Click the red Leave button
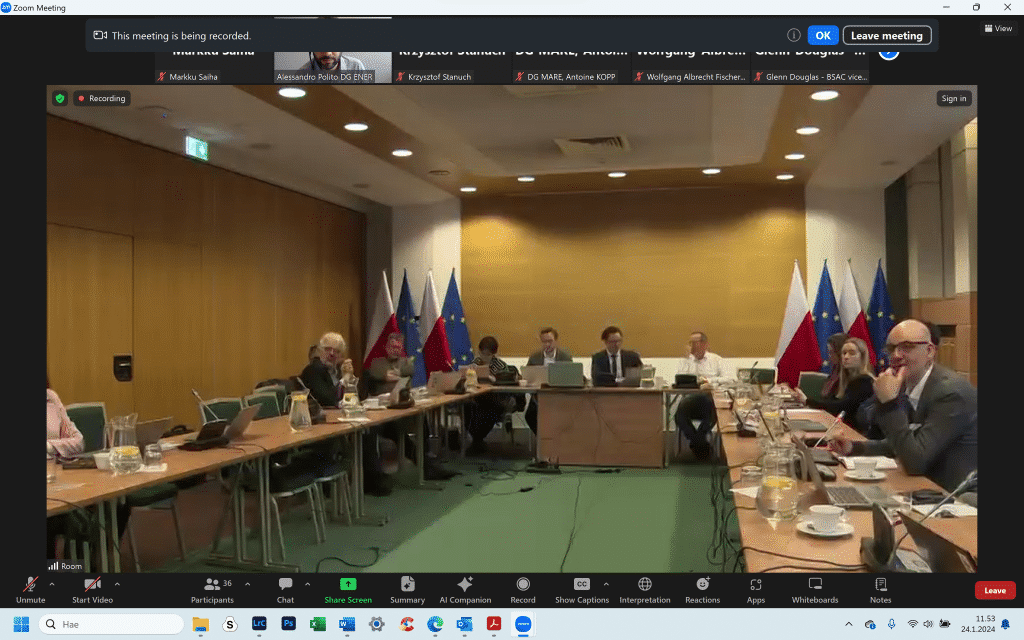The height and width of the screenshot is (640, 1024). [995, 590]
